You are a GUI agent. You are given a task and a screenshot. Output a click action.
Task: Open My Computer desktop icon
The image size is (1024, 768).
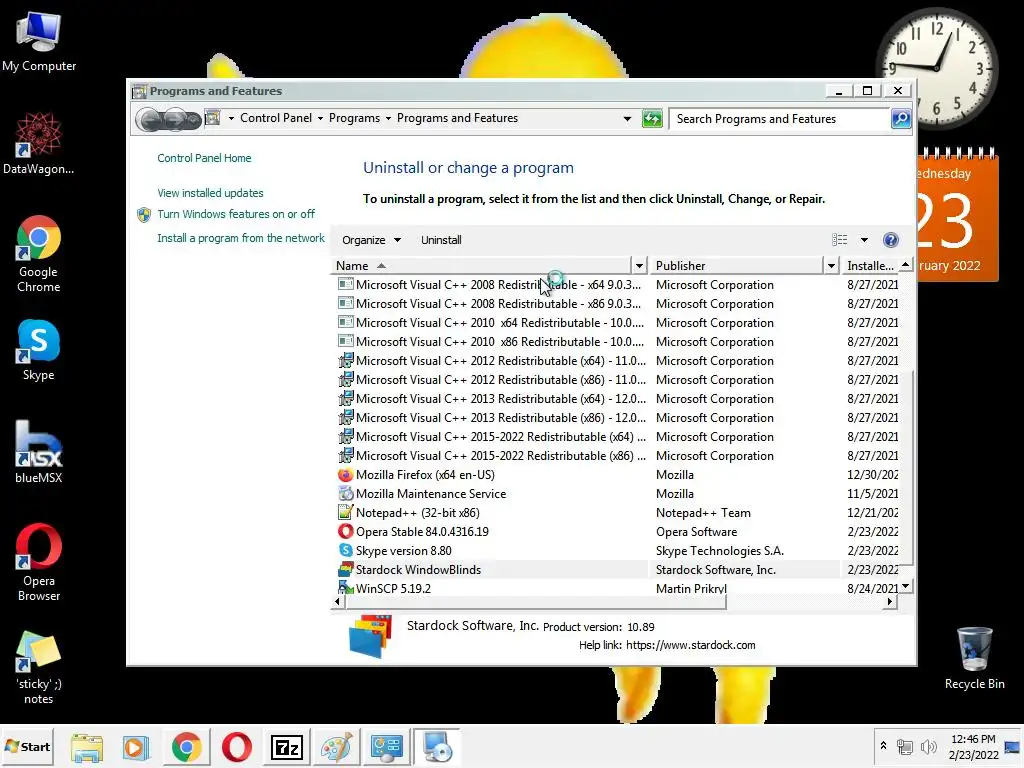coord(39,42)
